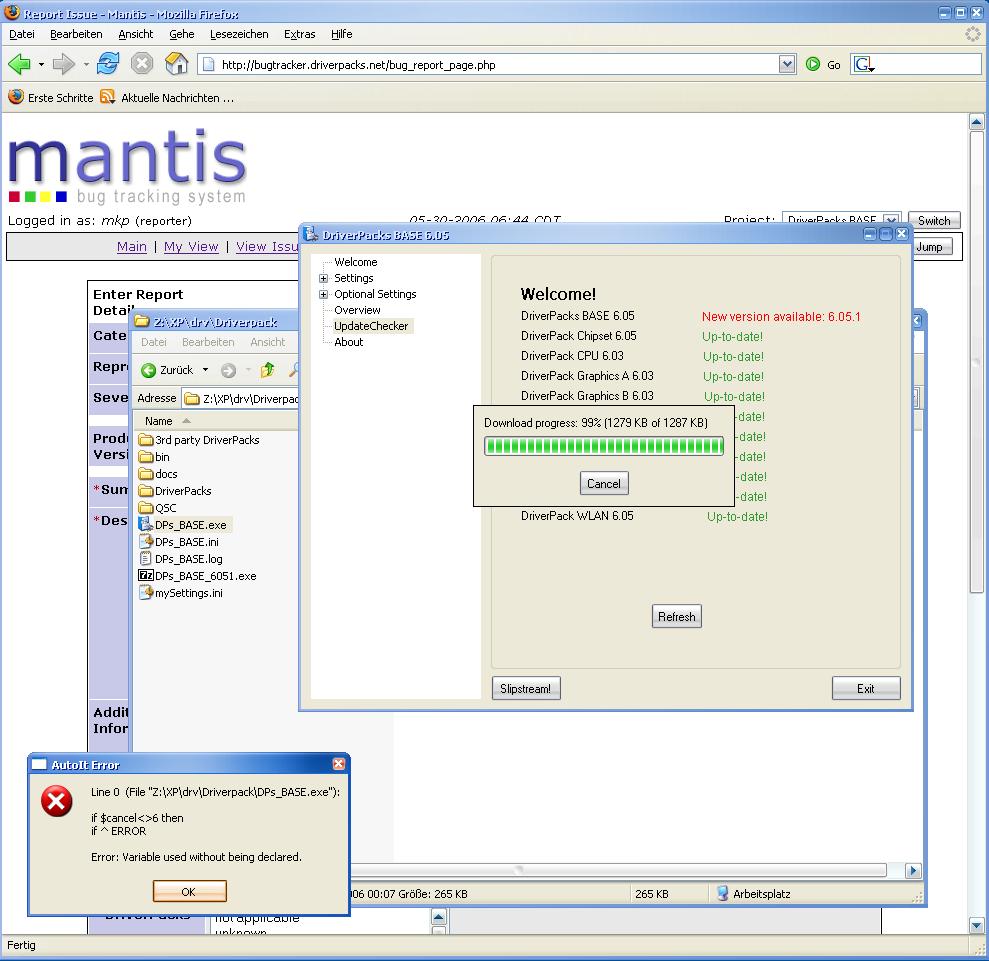This screenshot has width=989, height=961.
Task: Open the URL address bar dropdown
Action: point(787,65)
